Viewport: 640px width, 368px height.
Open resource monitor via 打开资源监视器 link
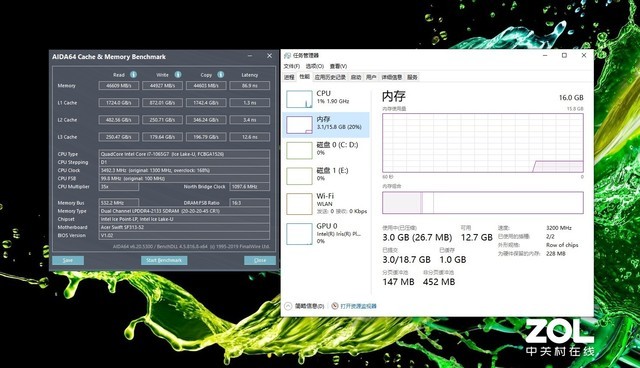(x=358, y=306)
